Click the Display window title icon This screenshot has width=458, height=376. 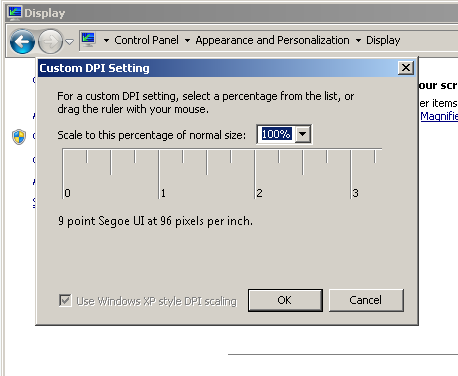pos(15,13)
